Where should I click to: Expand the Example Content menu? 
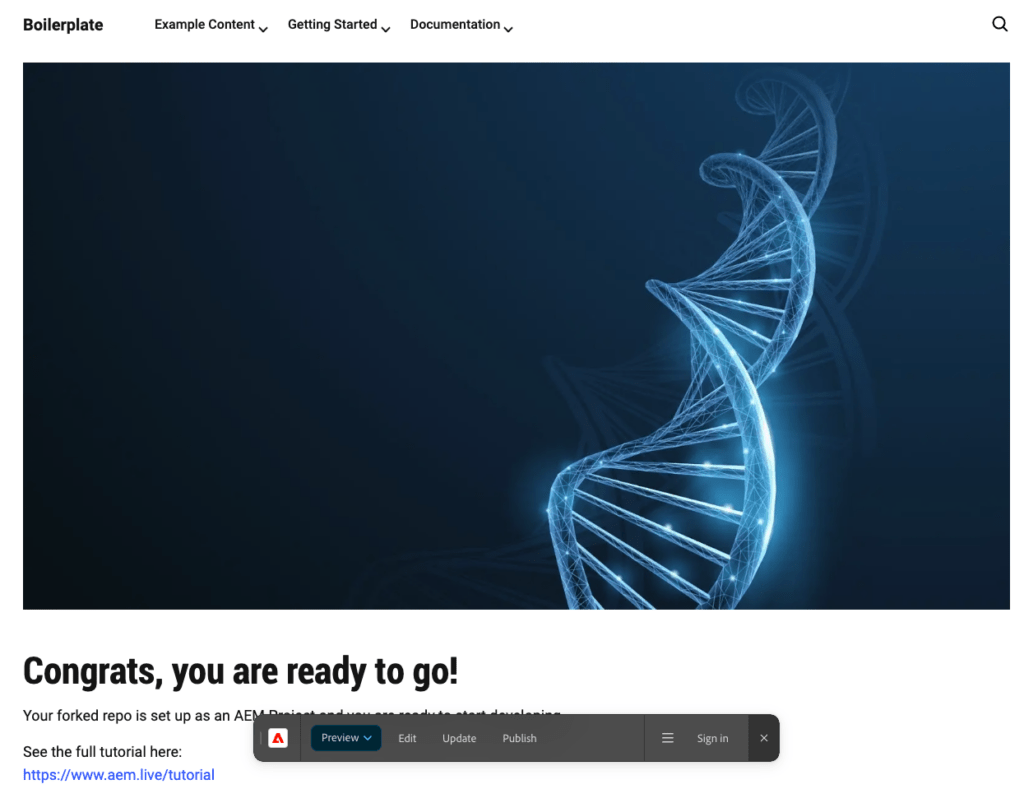coord(211,25)
